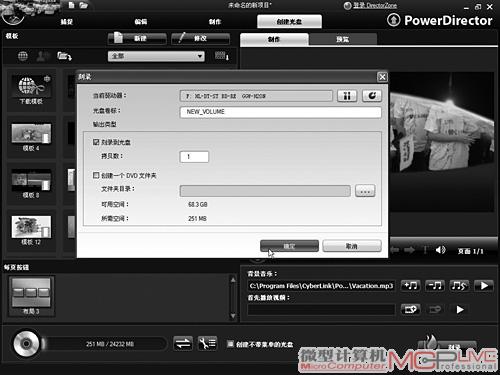
Task: Click the add background music icon
Action: 410,286
